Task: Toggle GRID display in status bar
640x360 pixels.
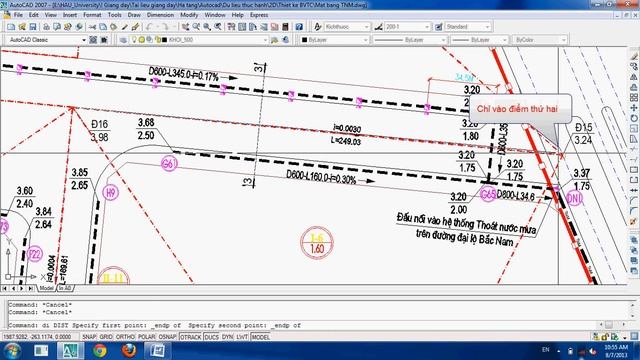Action: pos(106,337)
